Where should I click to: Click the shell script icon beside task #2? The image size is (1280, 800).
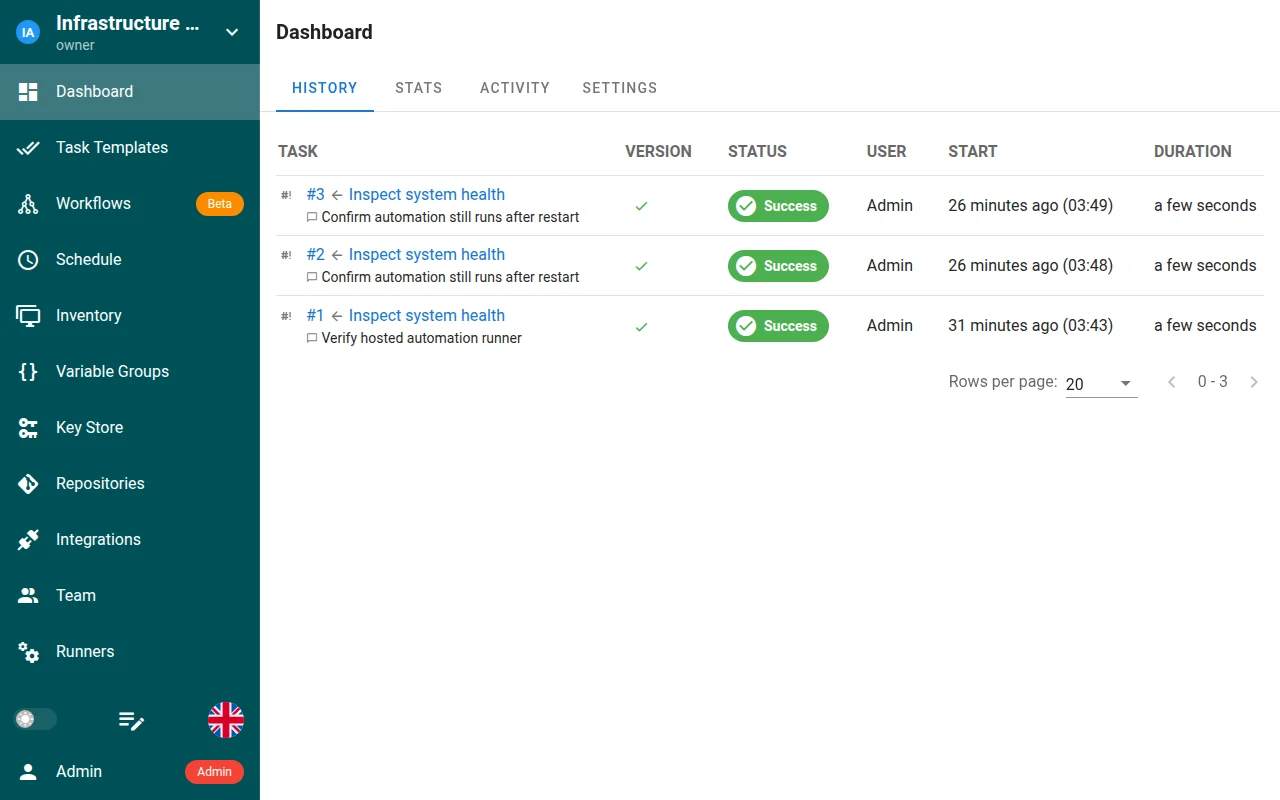[287, 255]
